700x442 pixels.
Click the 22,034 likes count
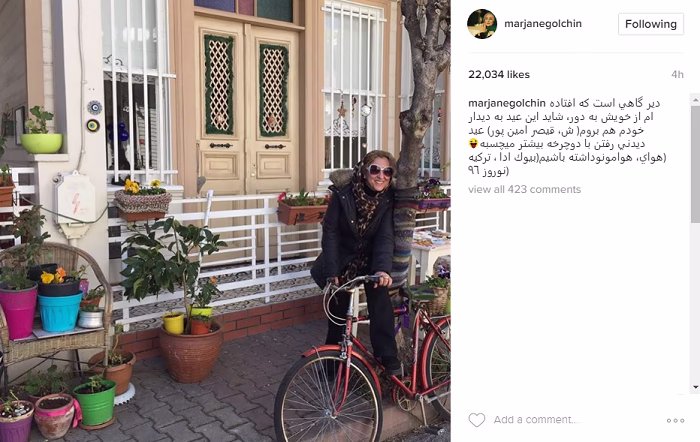pyautogui.click(x=499, y=75)
